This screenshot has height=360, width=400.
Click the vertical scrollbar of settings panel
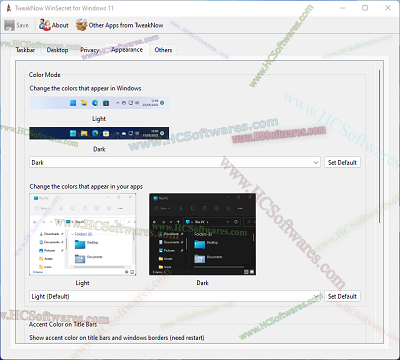379,147
